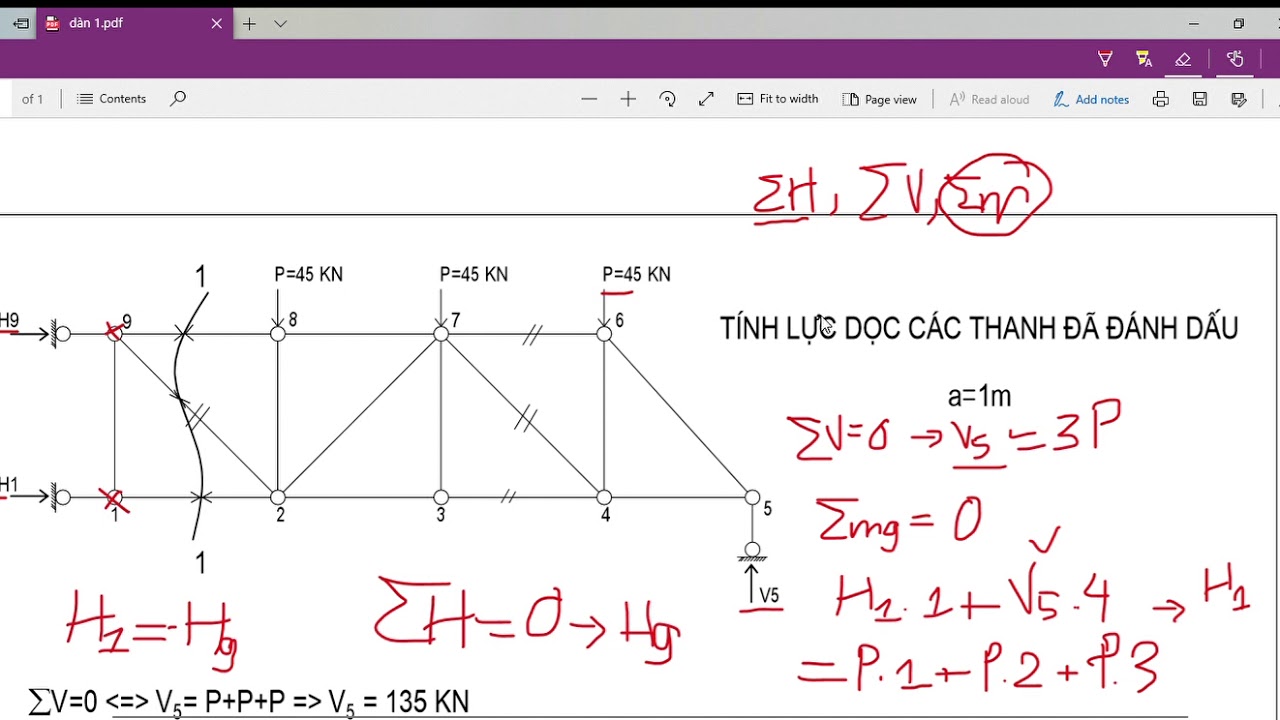1280x720 pixels.
Task: Set aside tabs using the leftmost tab-bar icon
Action: pyautogui.click(x=20, y=23)
